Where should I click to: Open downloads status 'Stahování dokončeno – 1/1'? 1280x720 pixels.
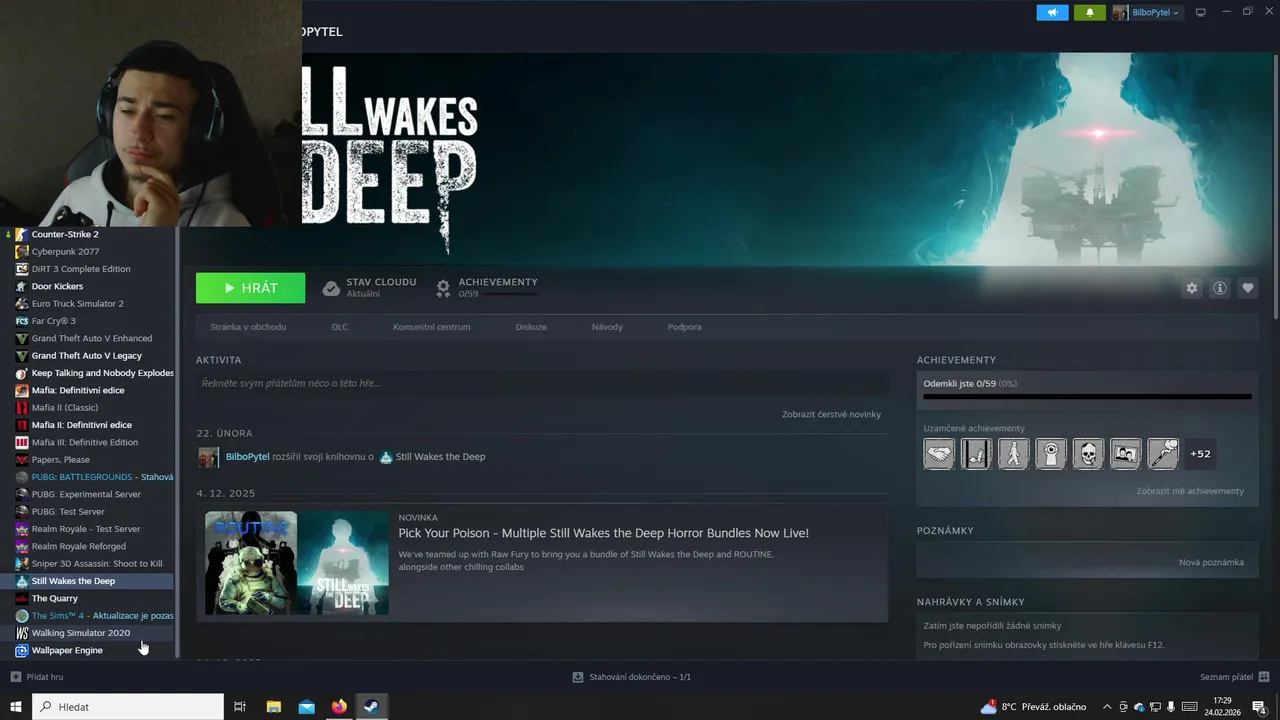[631, 677]
